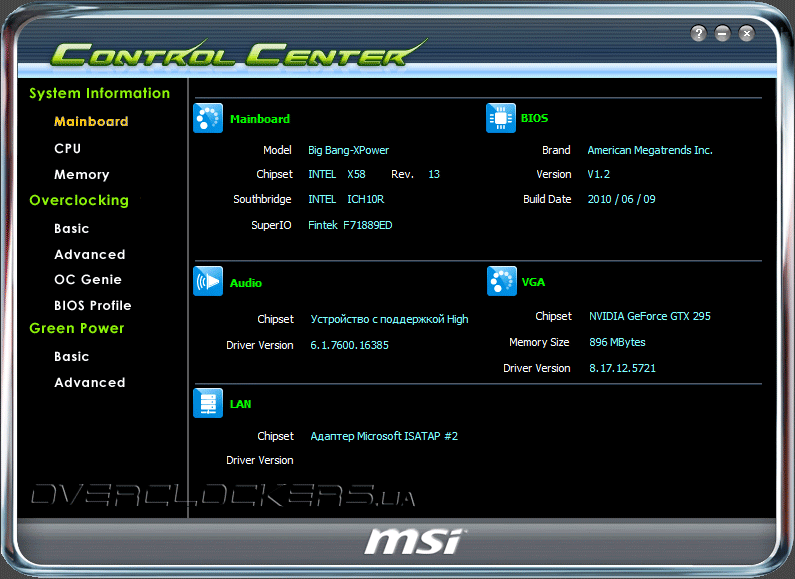Open the CPU information page
This screenshot has height=579, width=795.
67,148
